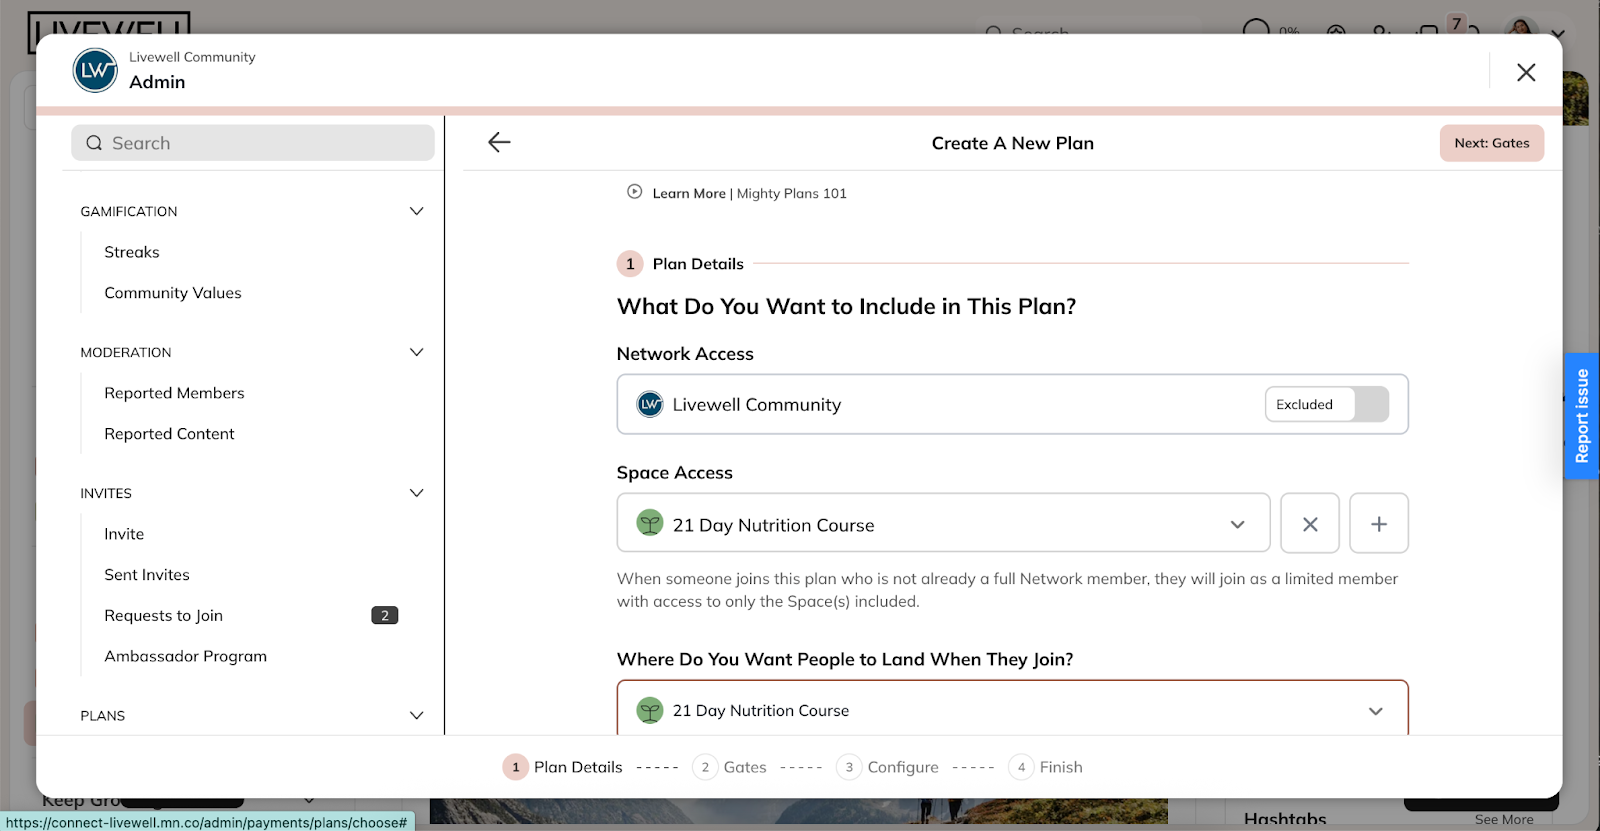Click the magnifier icon in the admin search

(x=94, y=143)
